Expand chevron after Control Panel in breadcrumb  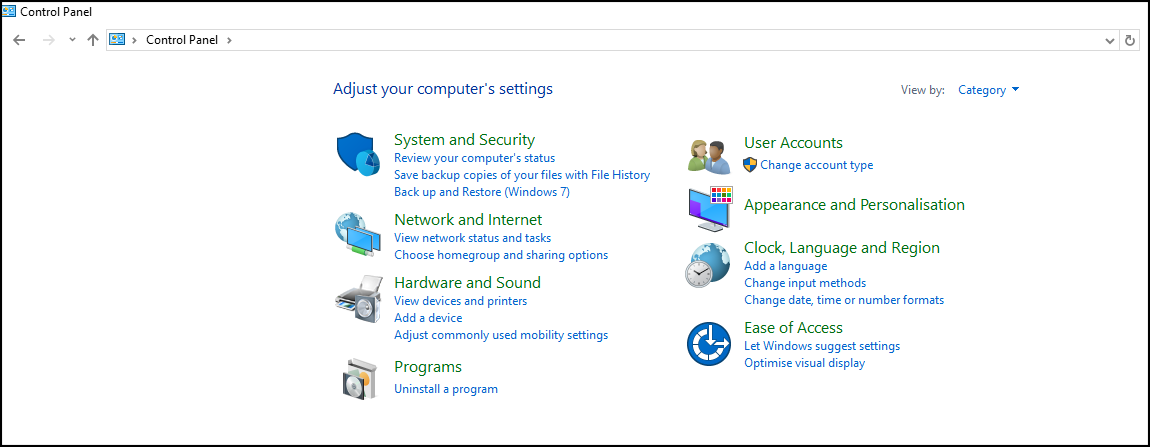(230, 40)
